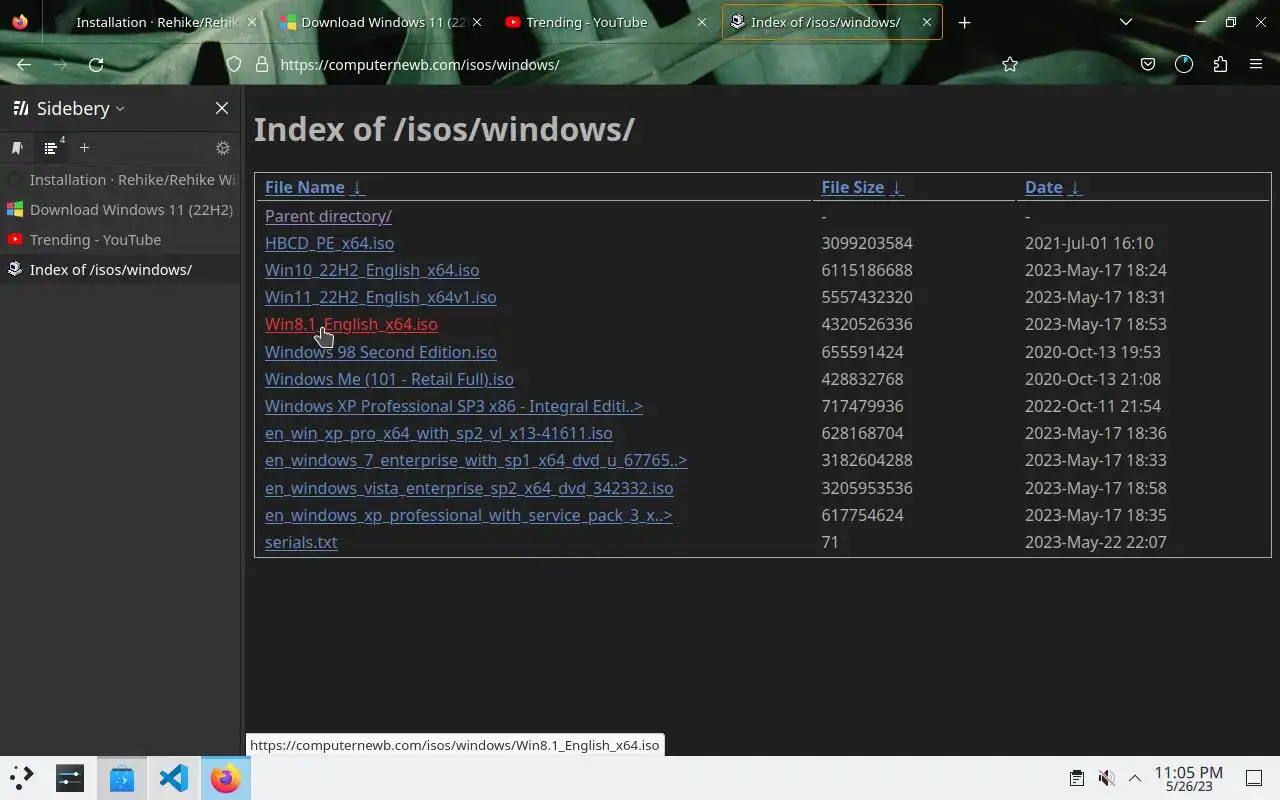1280x800 pixels.
Task: Switch to Download Windows 11 top tab
Action: (x=381, y=22)
